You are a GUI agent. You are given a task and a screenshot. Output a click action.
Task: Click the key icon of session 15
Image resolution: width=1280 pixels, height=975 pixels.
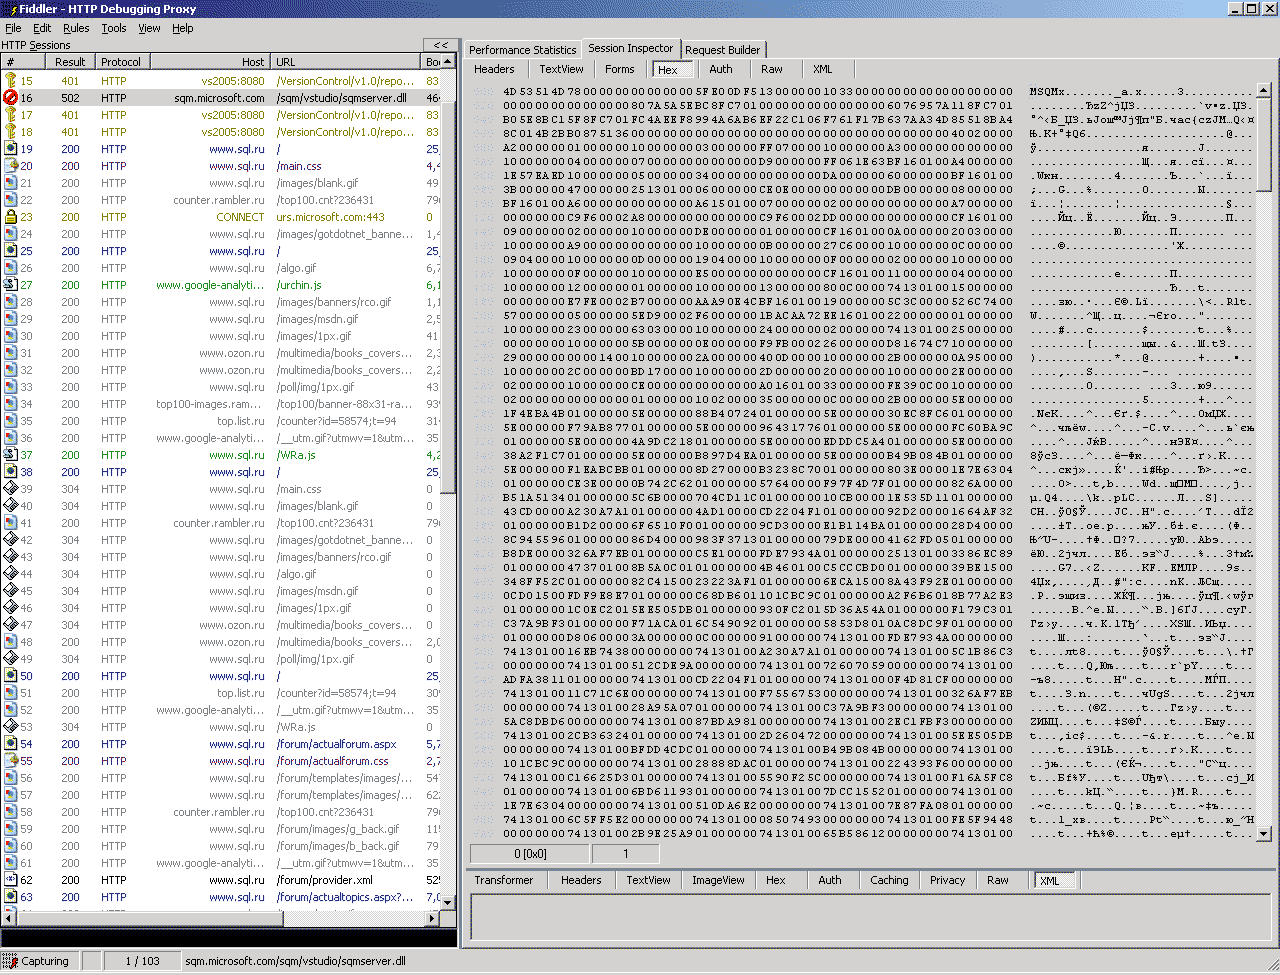pos(11,81)
